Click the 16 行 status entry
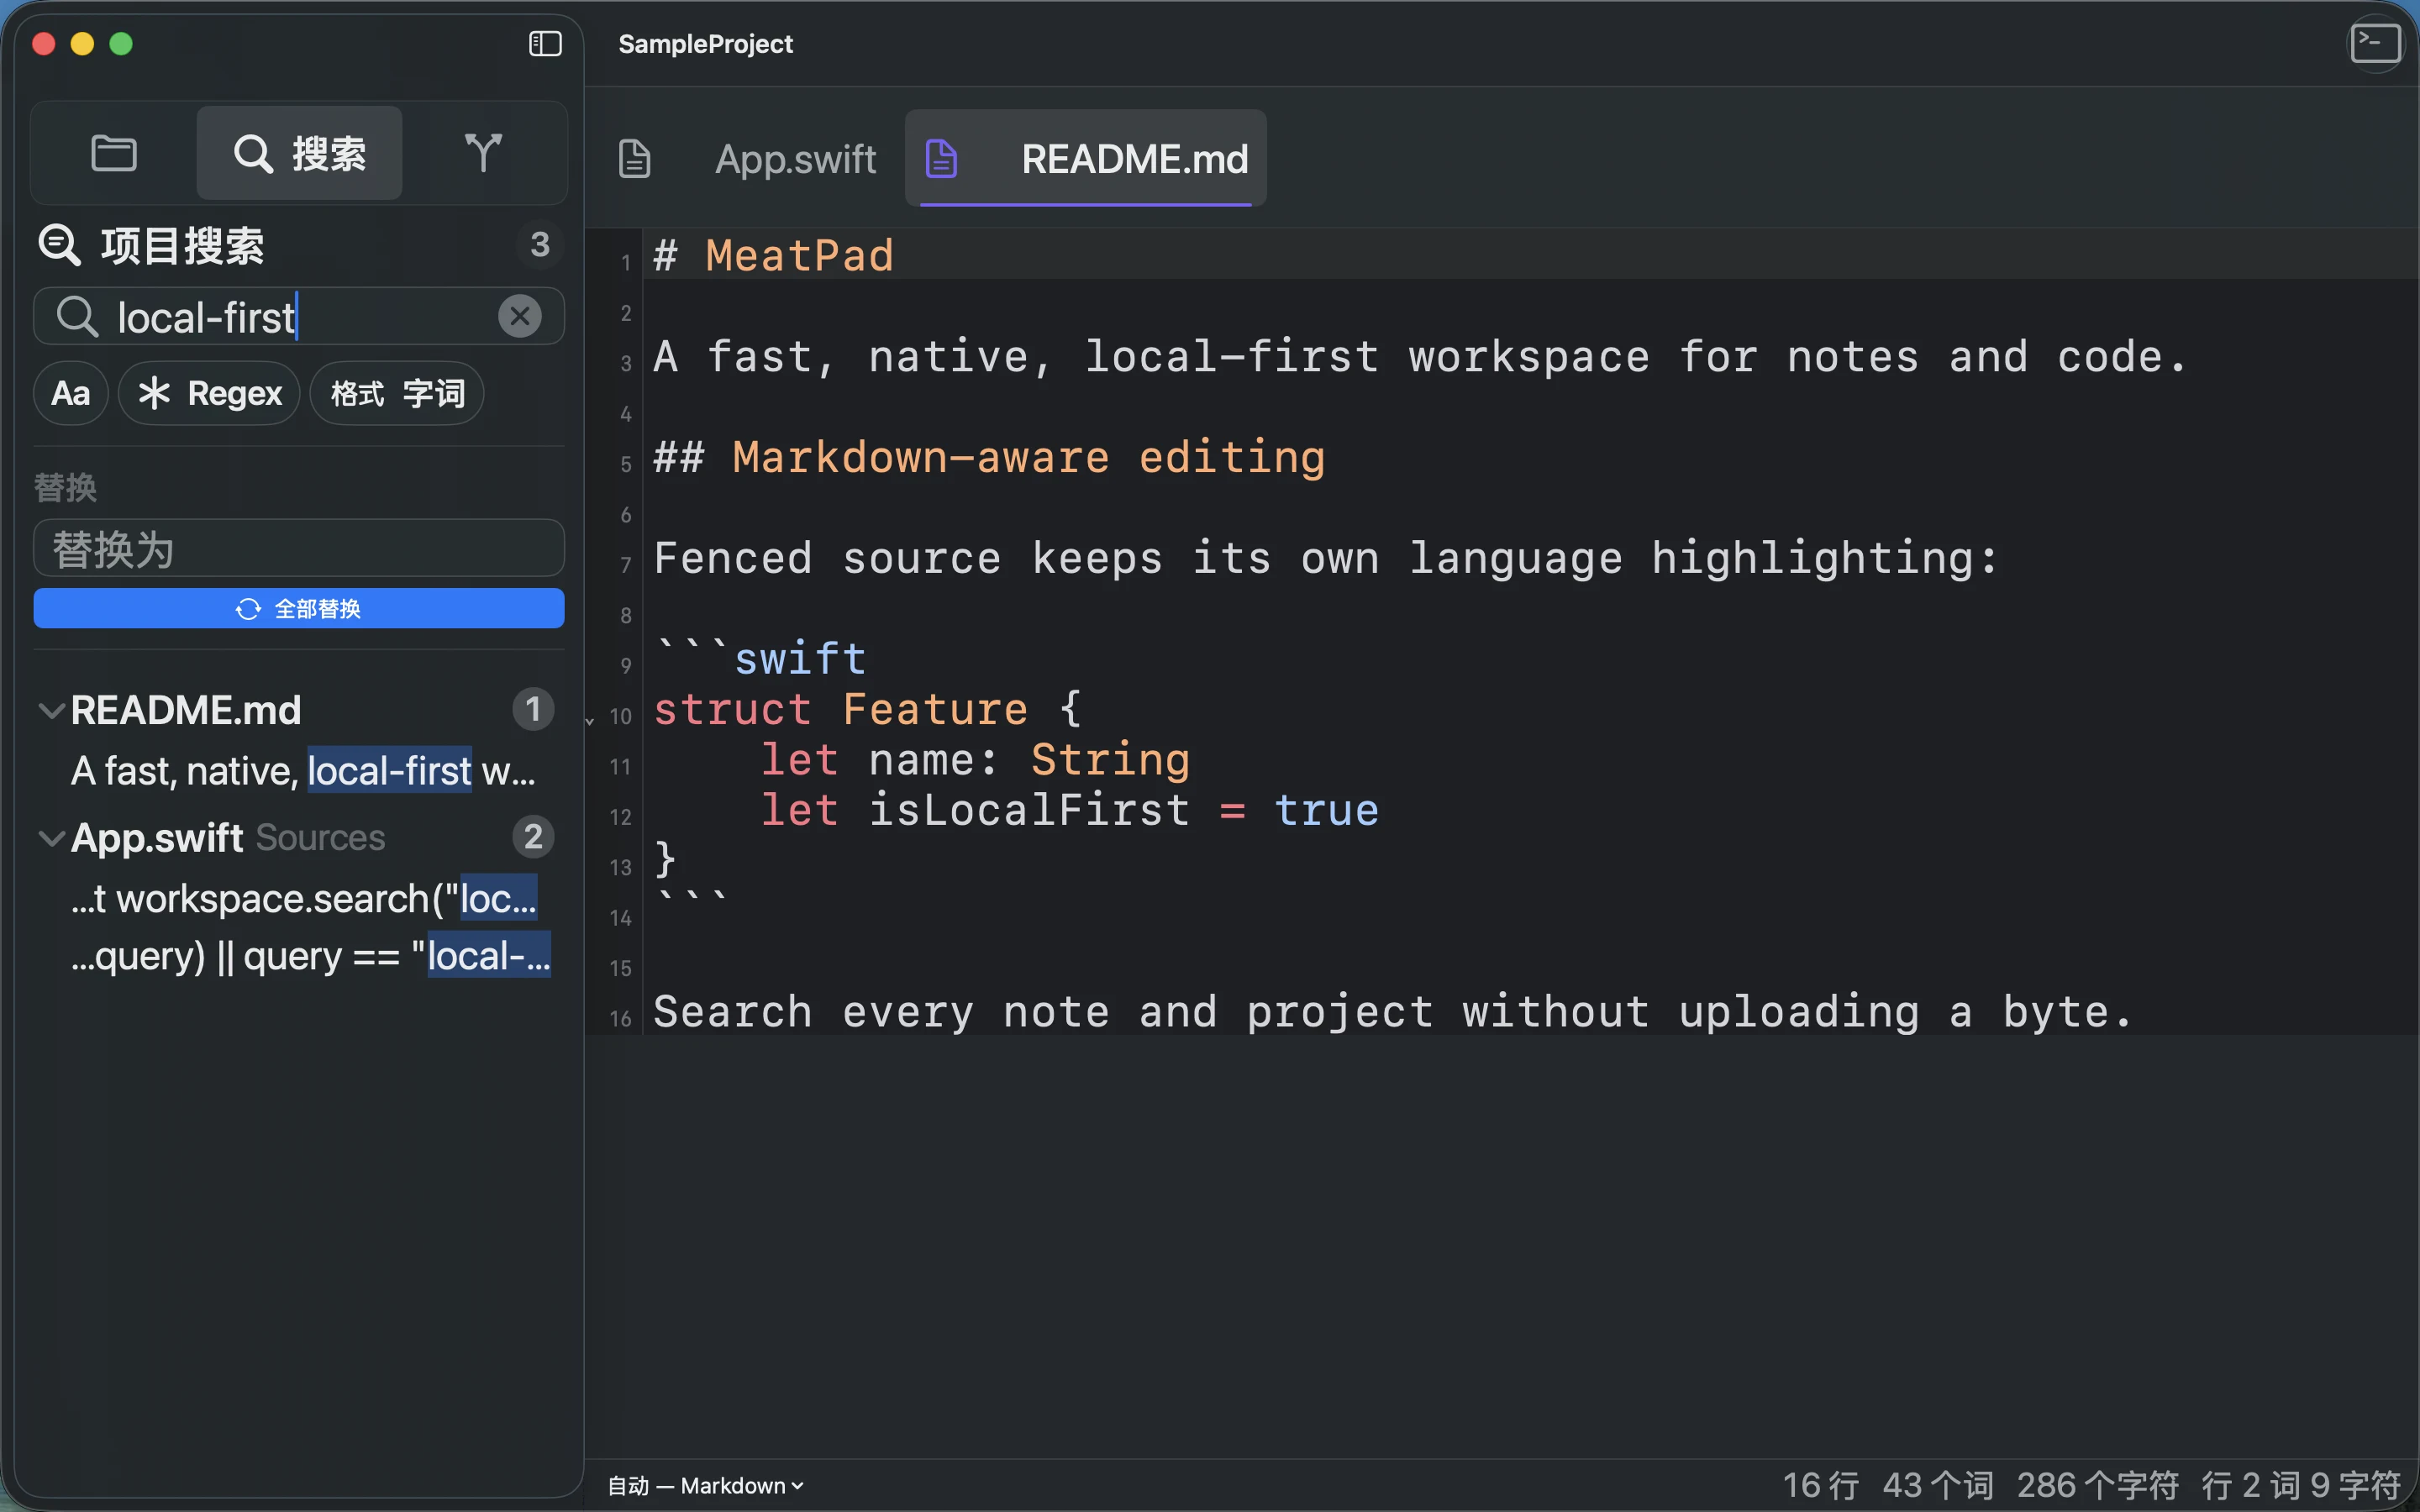The width and height of the screenshot is (2420, 1512). pos(1820,1485)
